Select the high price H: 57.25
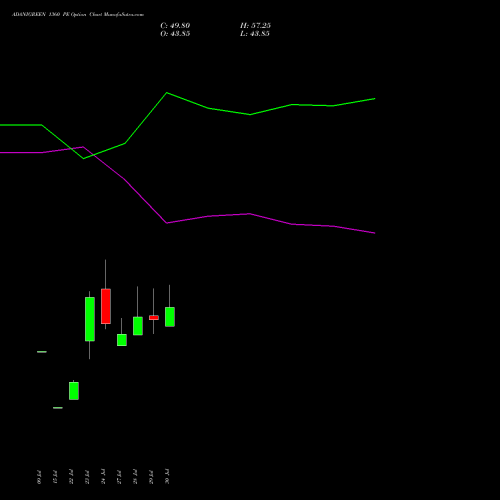Image resolution: width=500 pixels, height=500 pixels. point(255,26)
